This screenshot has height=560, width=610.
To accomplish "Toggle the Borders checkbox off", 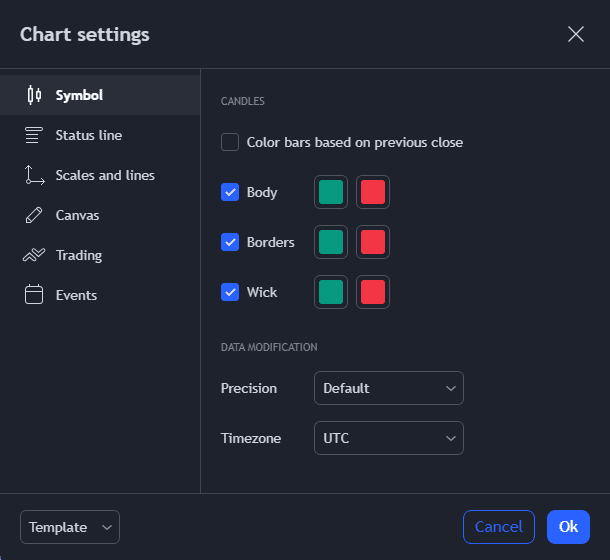I will 230,242.
